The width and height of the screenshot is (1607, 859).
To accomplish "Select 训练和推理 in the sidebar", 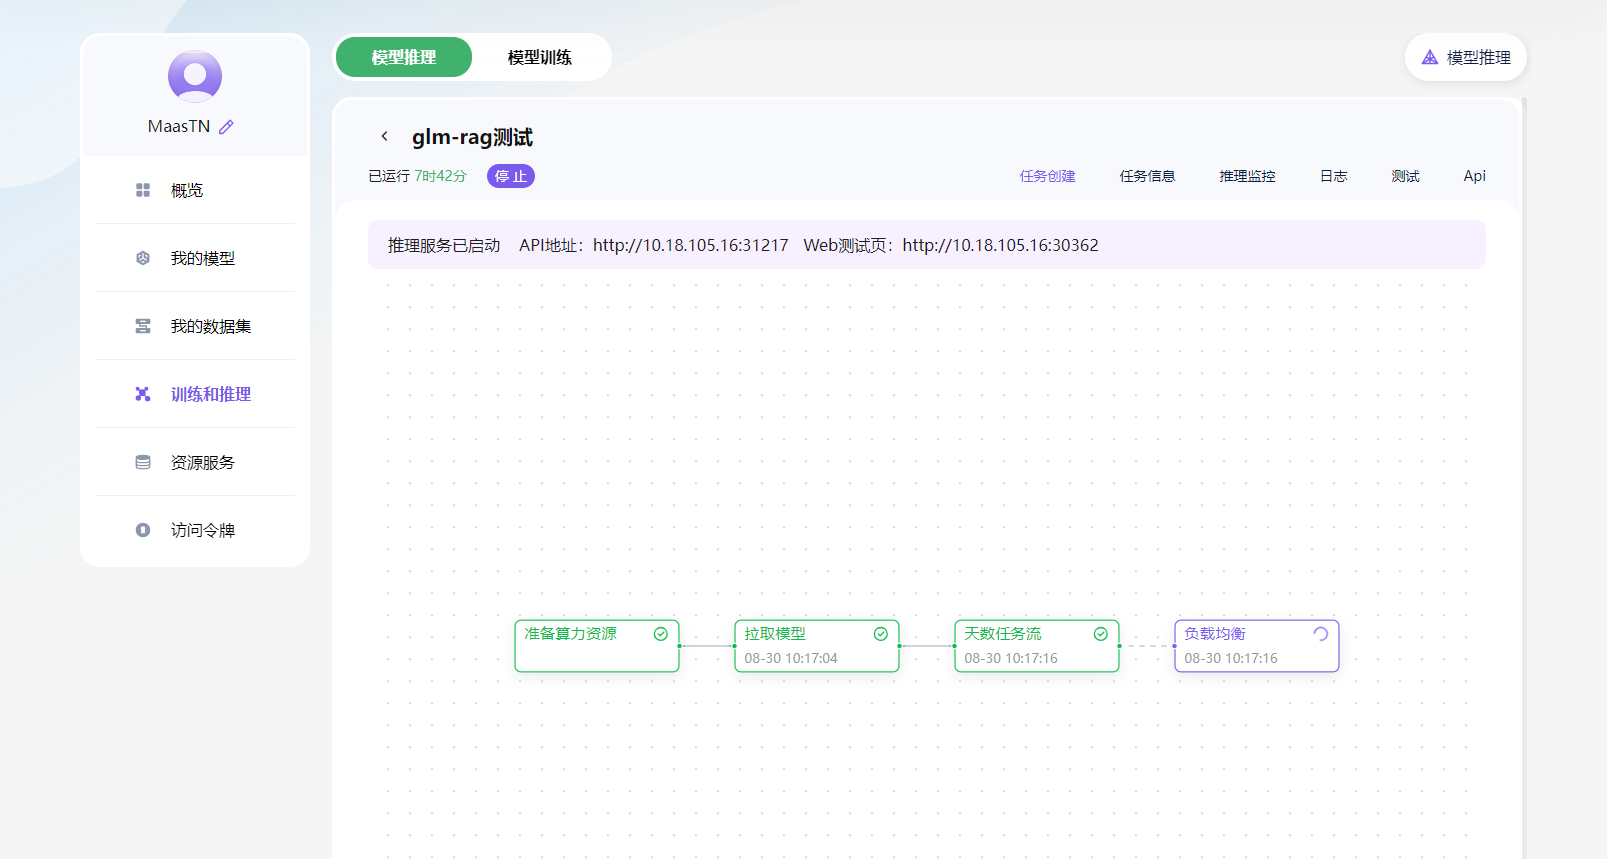I will (x=195, y=394).
